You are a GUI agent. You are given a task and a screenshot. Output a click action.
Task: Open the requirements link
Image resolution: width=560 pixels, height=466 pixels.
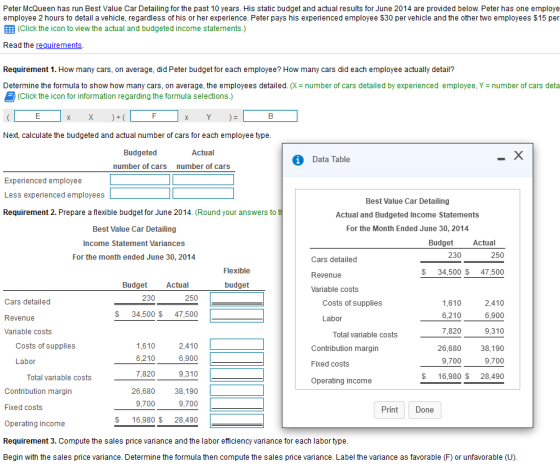[59, 45]
